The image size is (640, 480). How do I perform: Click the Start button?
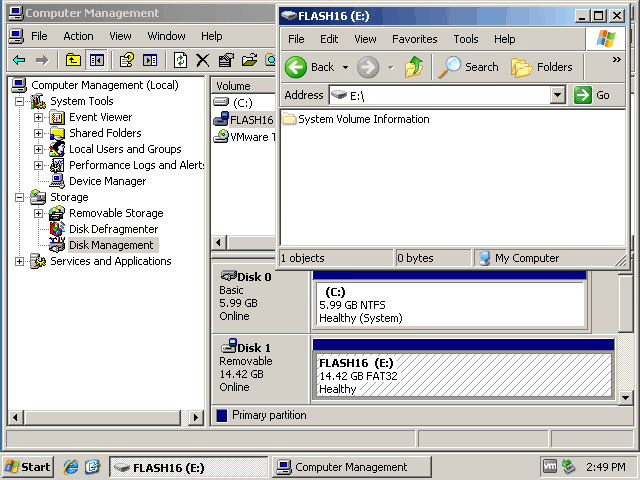point(28,467)
